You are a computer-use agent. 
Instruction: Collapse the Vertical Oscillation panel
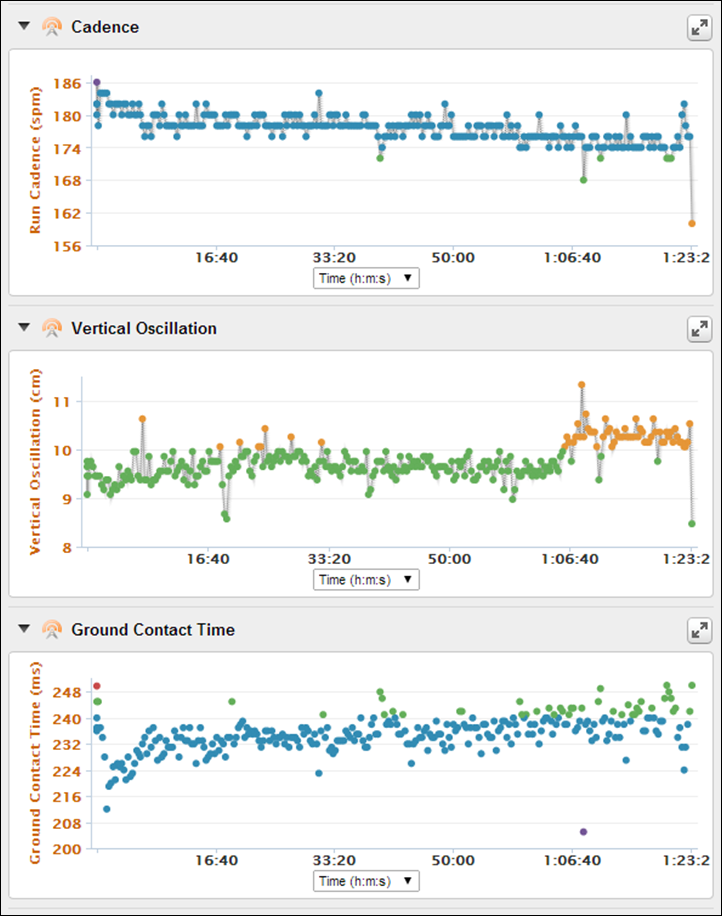point(24,328)
